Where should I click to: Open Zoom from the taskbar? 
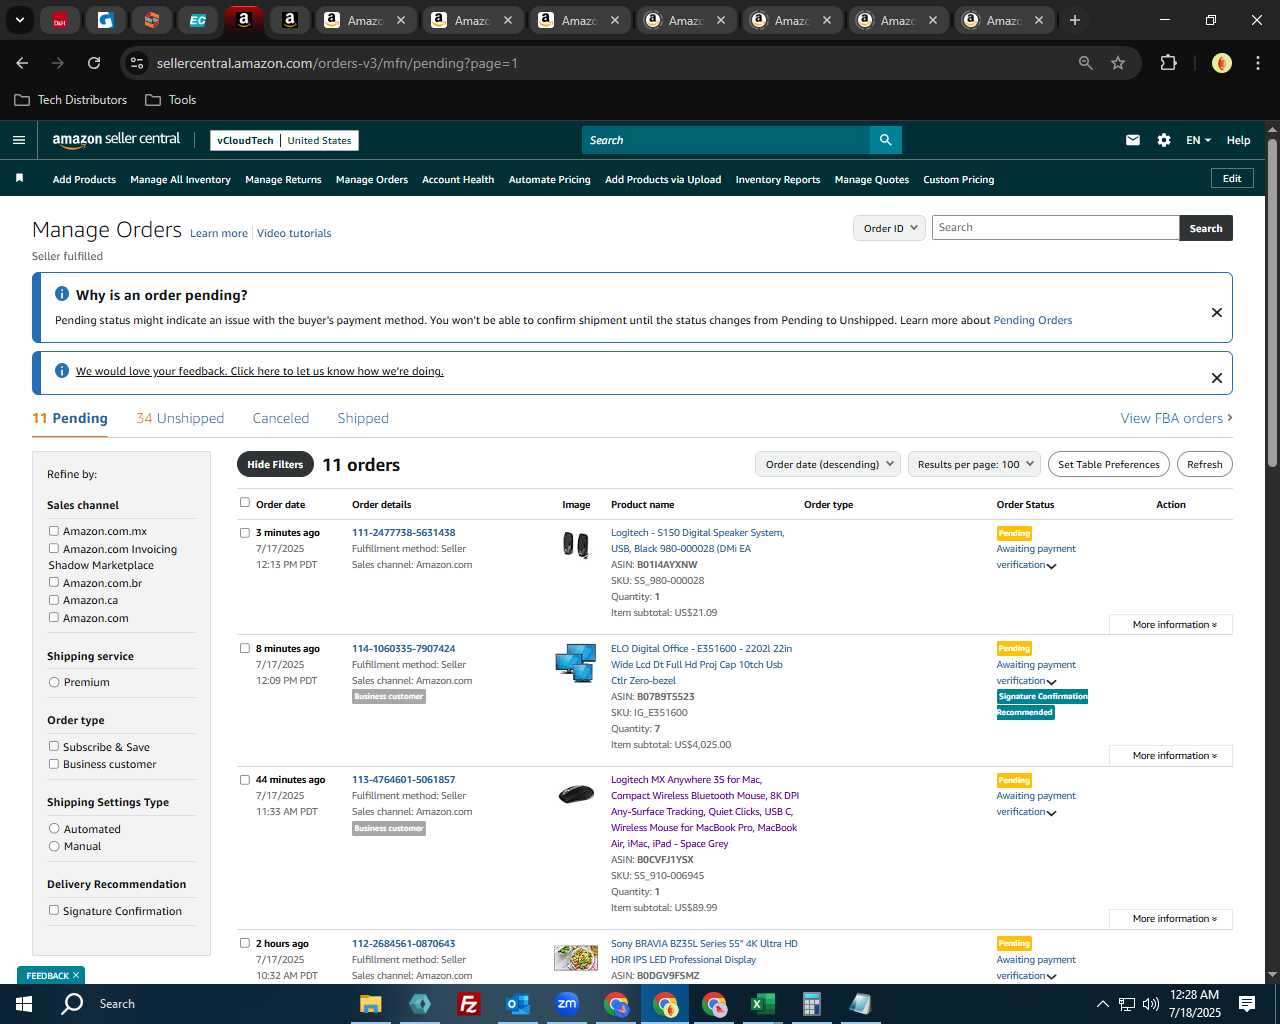567,1004
